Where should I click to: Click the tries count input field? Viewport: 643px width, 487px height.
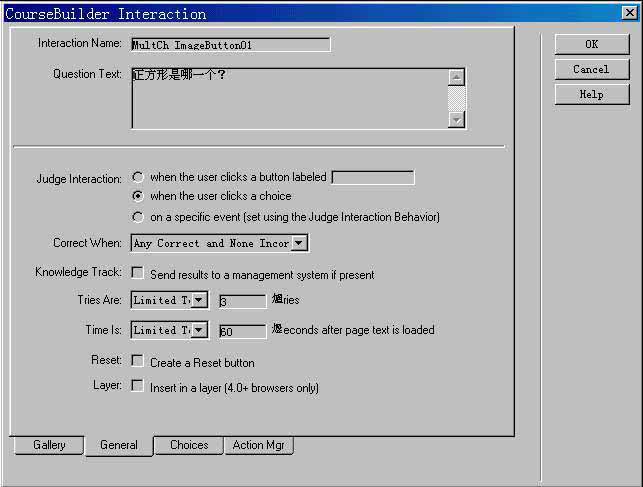[242, 301]
